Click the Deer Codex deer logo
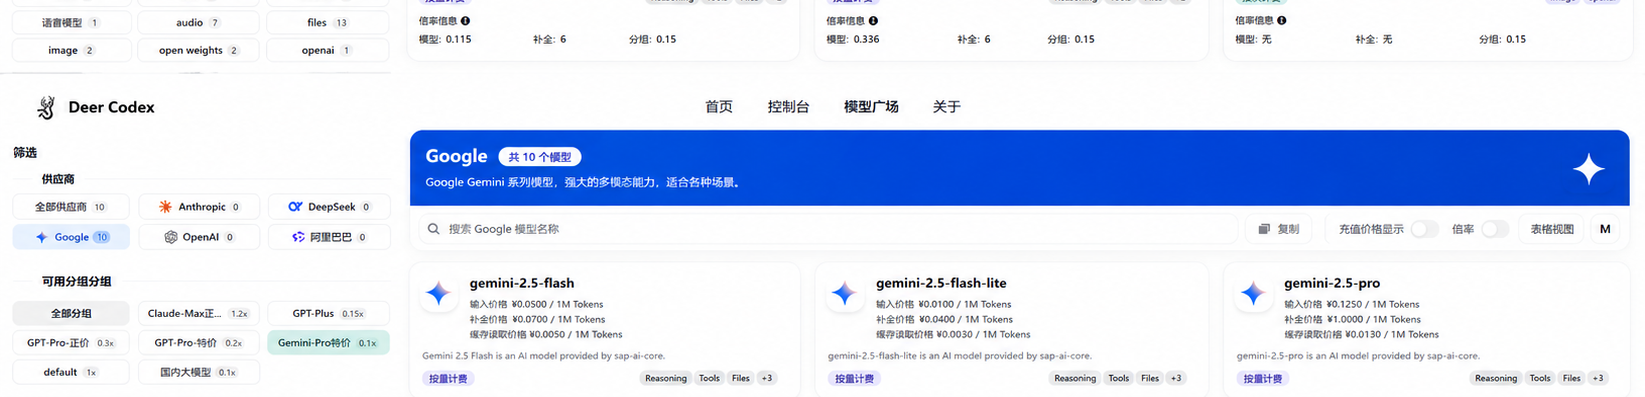 (x=46, y=107)
